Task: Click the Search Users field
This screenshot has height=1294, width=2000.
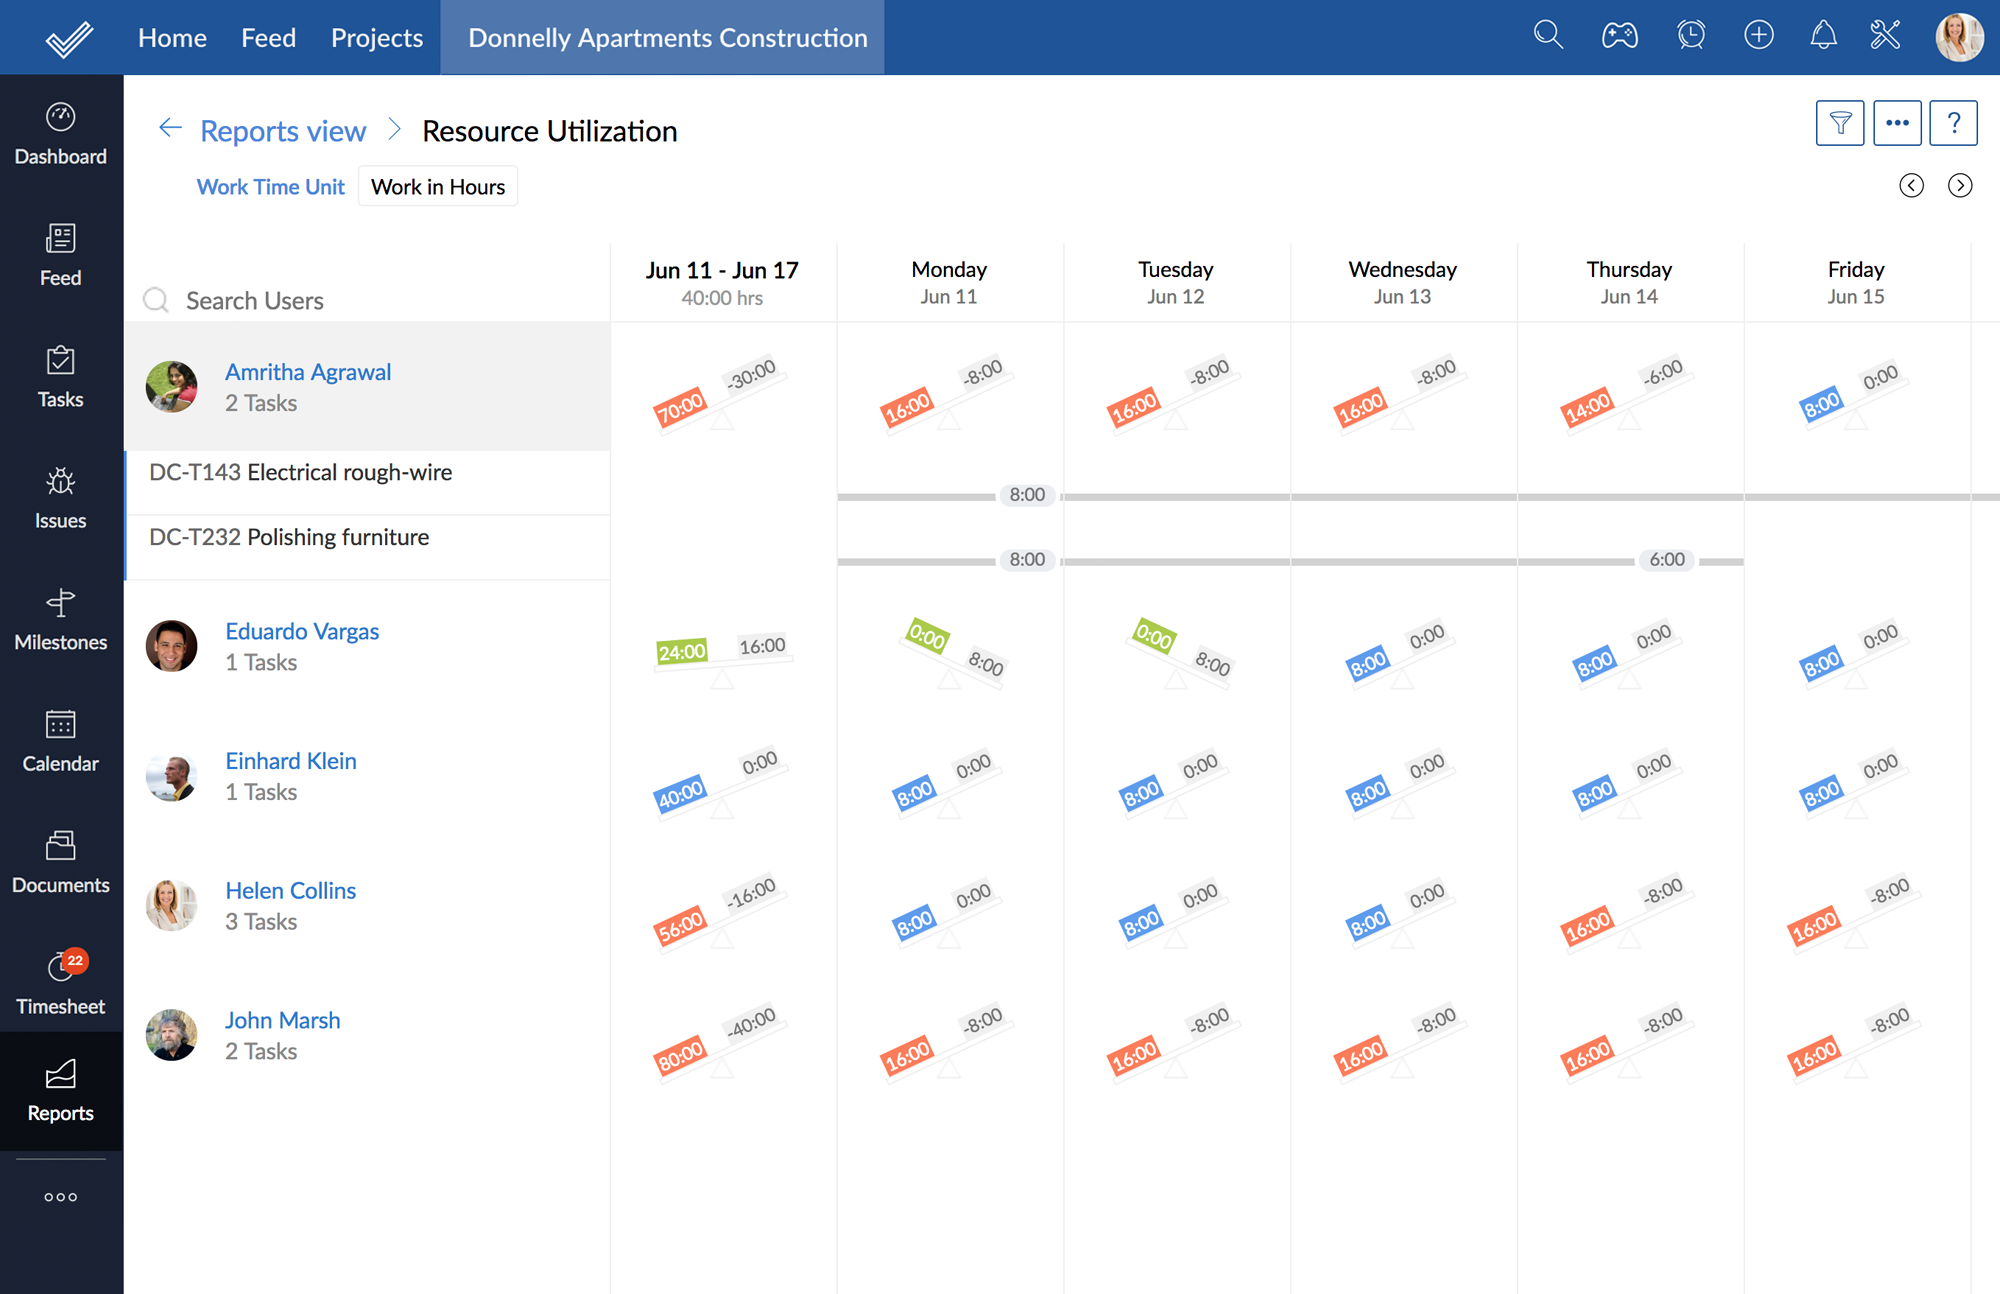Action: (x=254, y=301)
